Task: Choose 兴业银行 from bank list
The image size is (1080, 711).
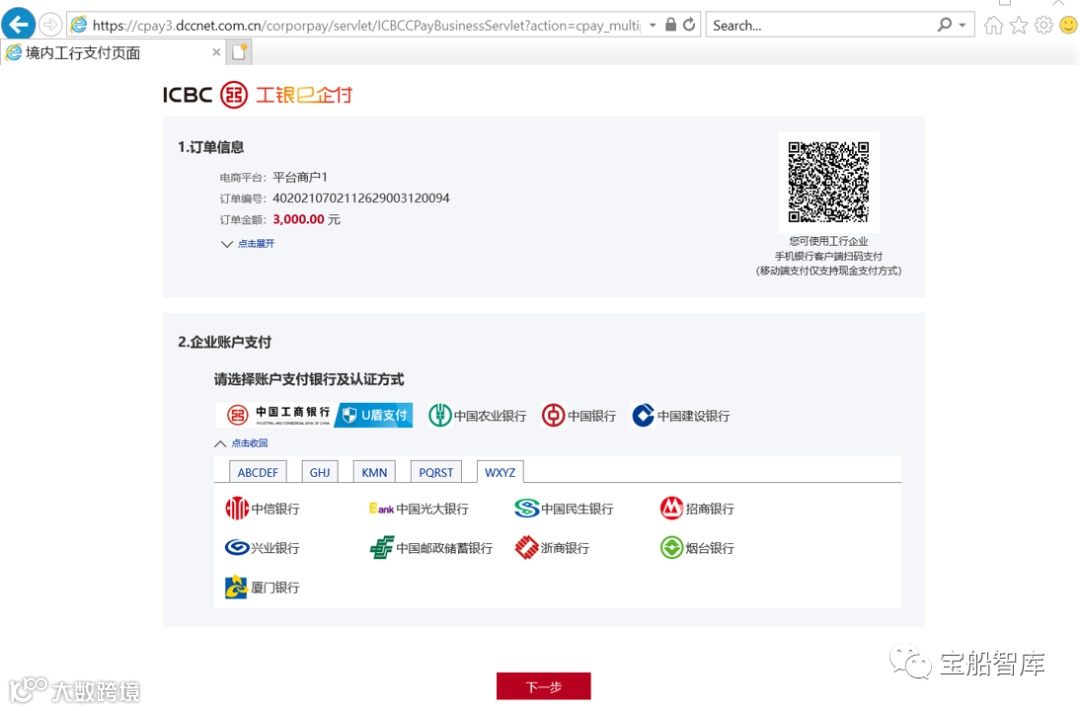Action: tap(262, 548)
